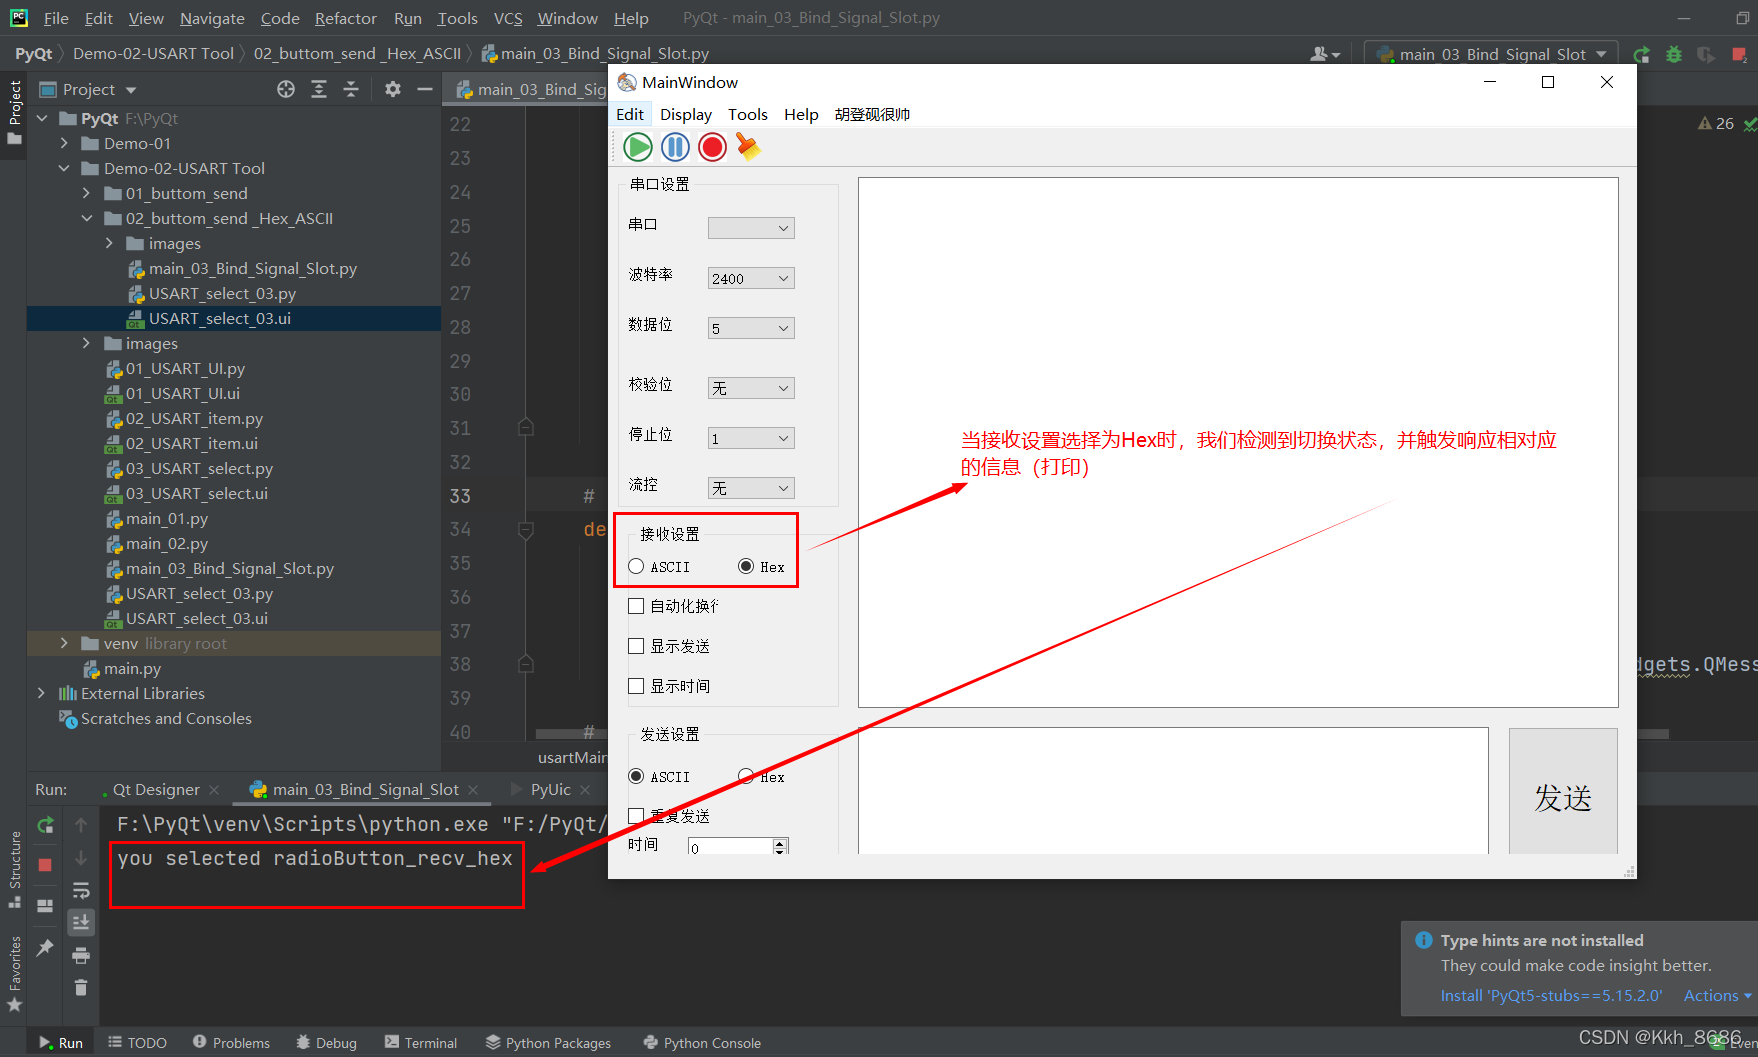The image size is (1758, 1057).
Task: Open 校验位 dropdown
Action: coord(751,388)
